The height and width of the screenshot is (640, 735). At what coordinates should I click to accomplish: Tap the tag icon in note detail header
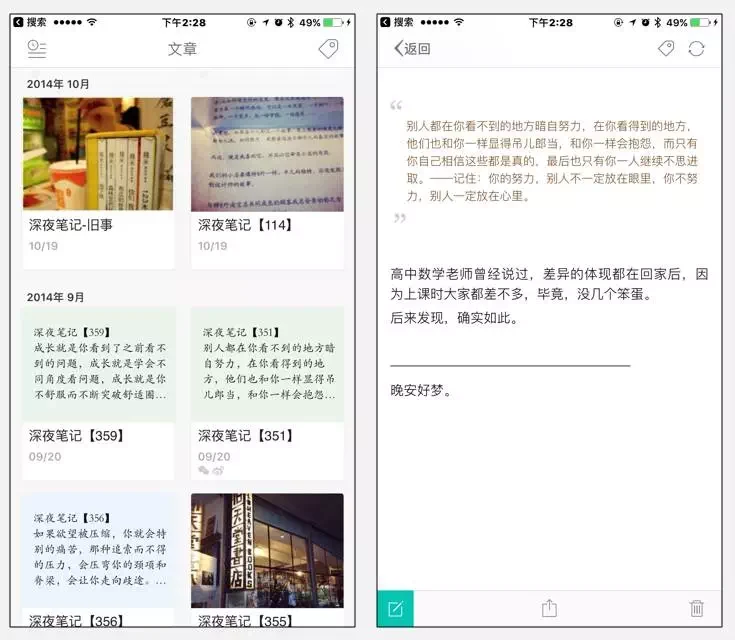coord(666,48)
